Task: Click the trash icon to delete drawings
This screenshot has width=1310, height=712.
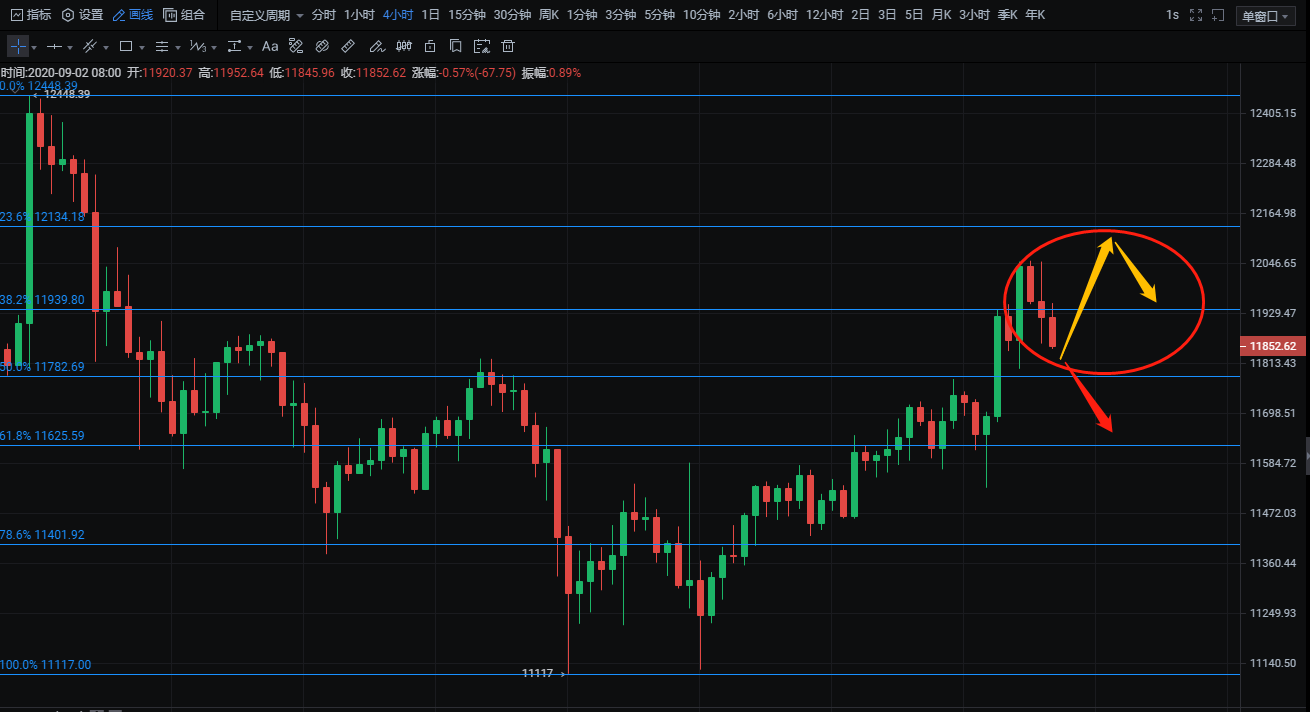Action: (x=508, y=47)
